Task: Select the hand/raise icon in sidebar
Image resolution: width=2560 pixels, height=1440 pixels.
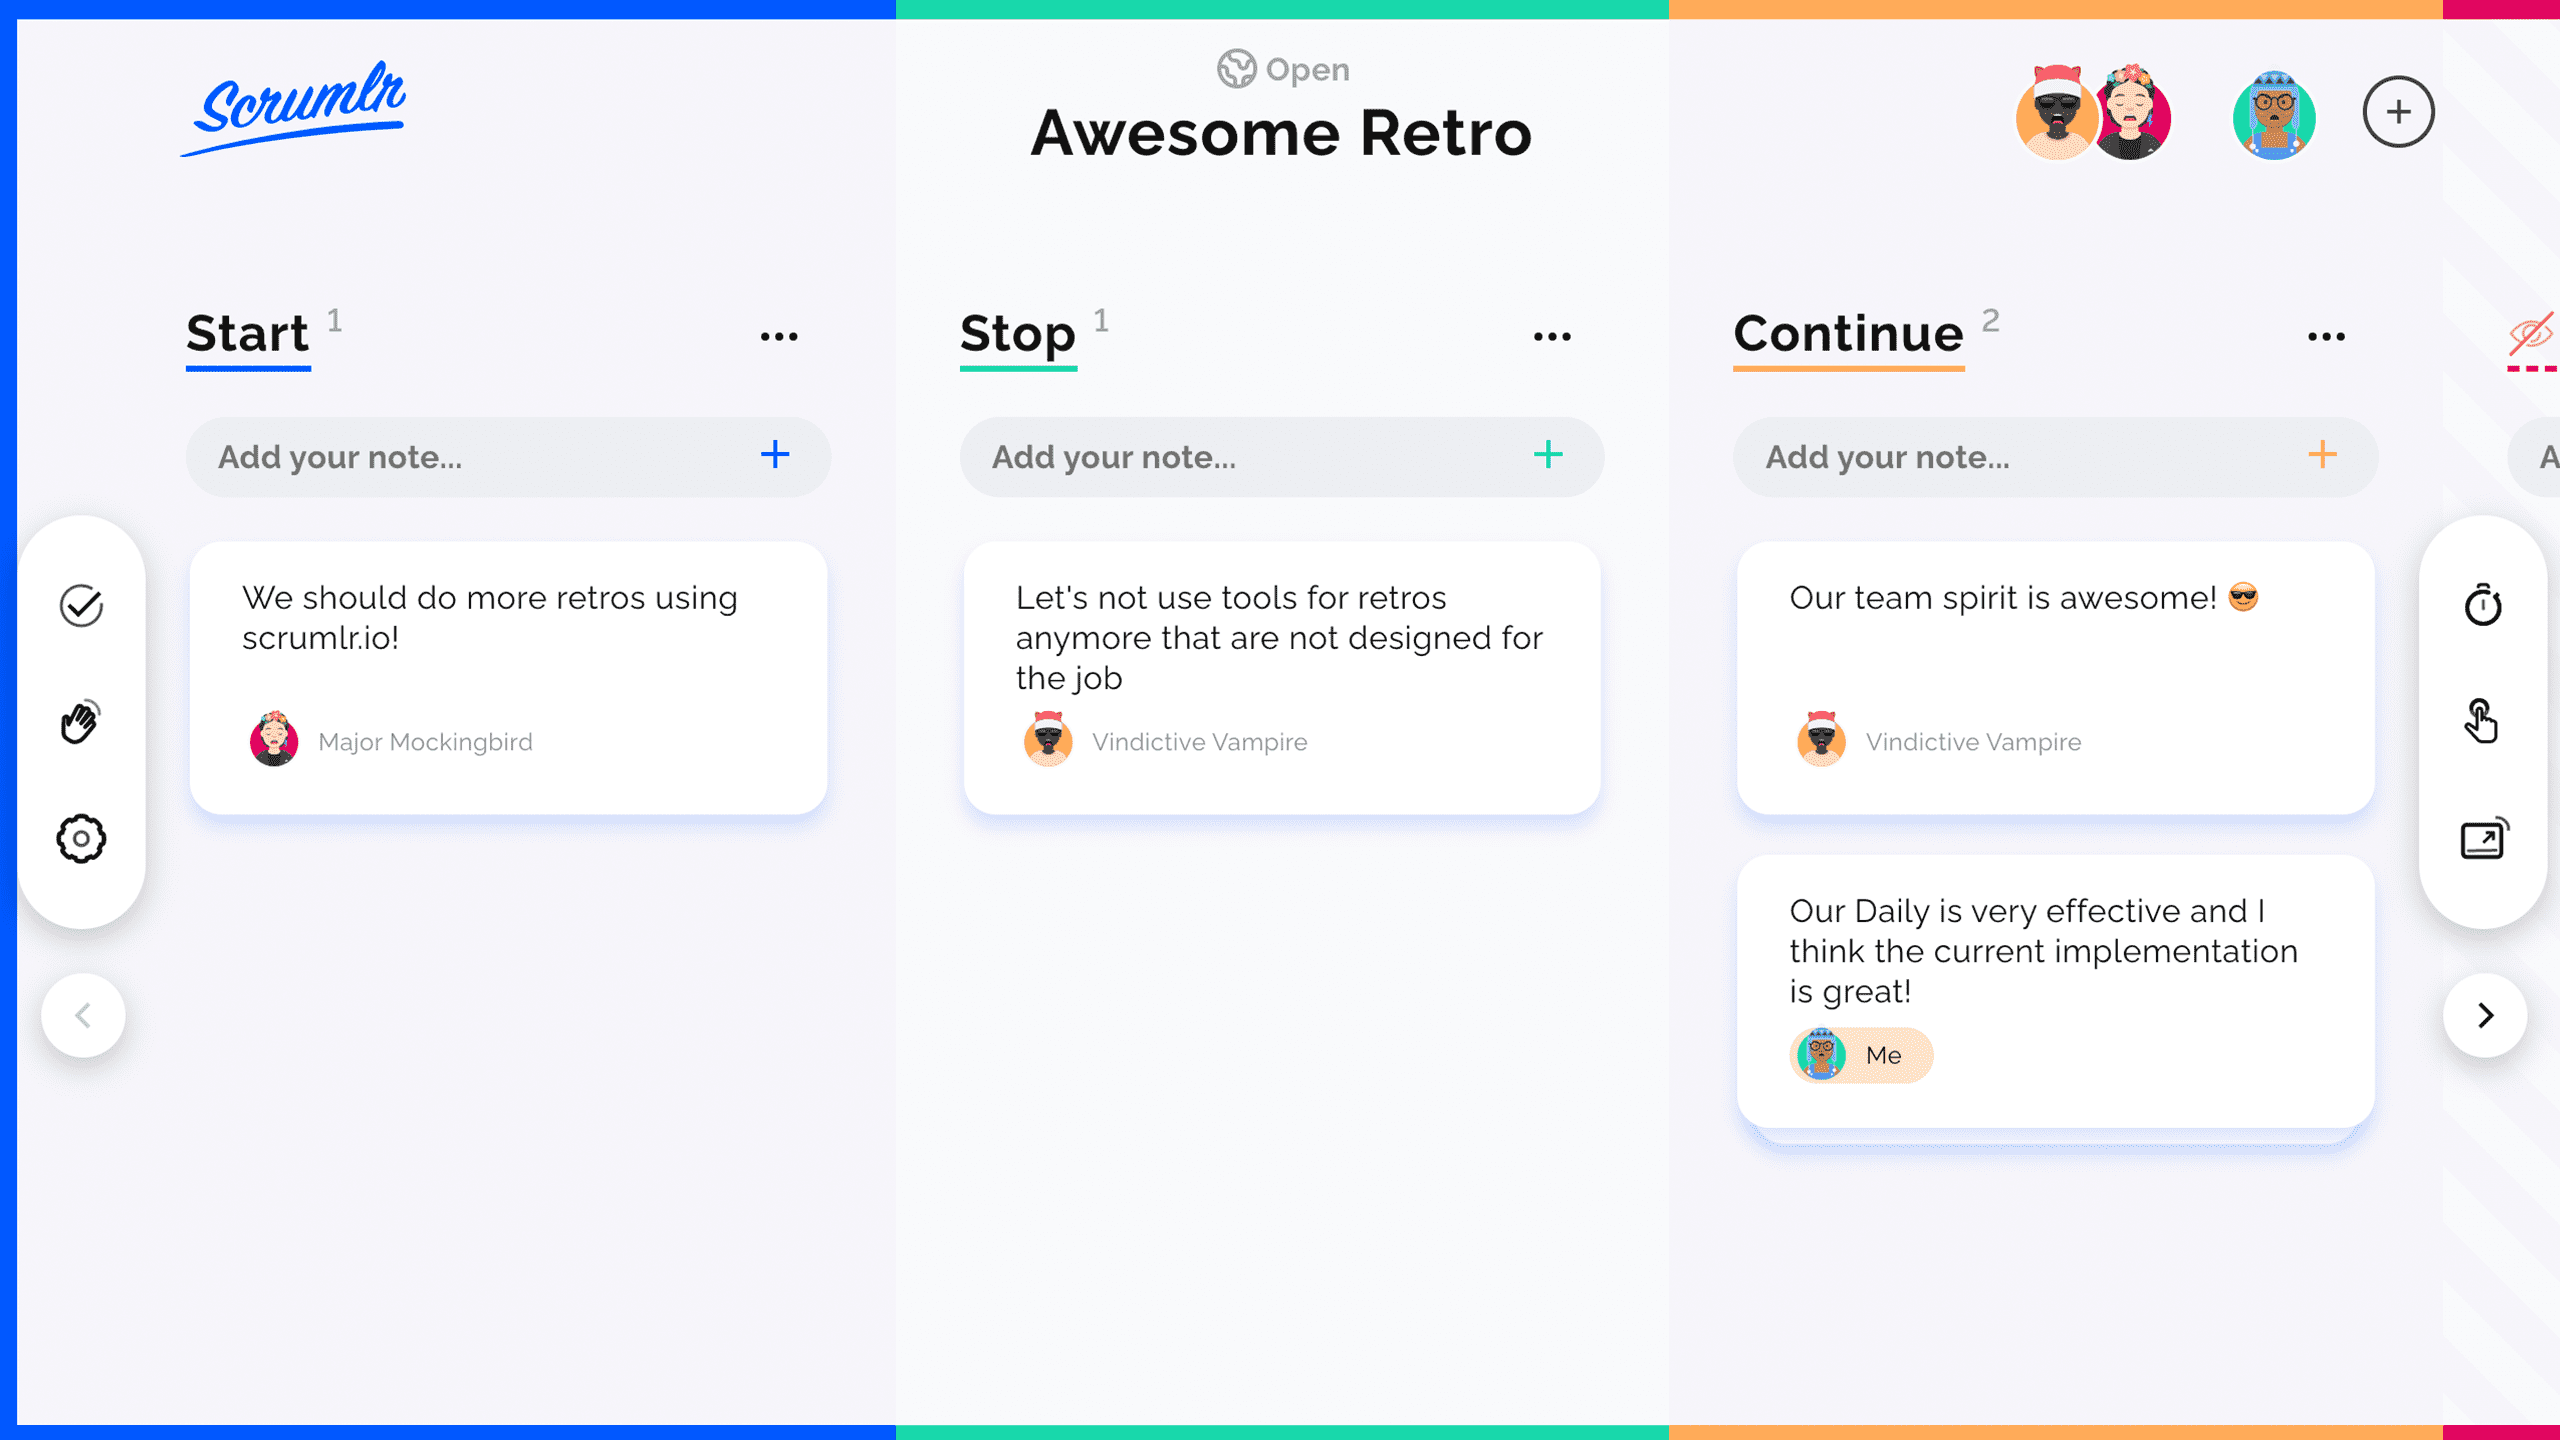Action: [x=83, y=721]
